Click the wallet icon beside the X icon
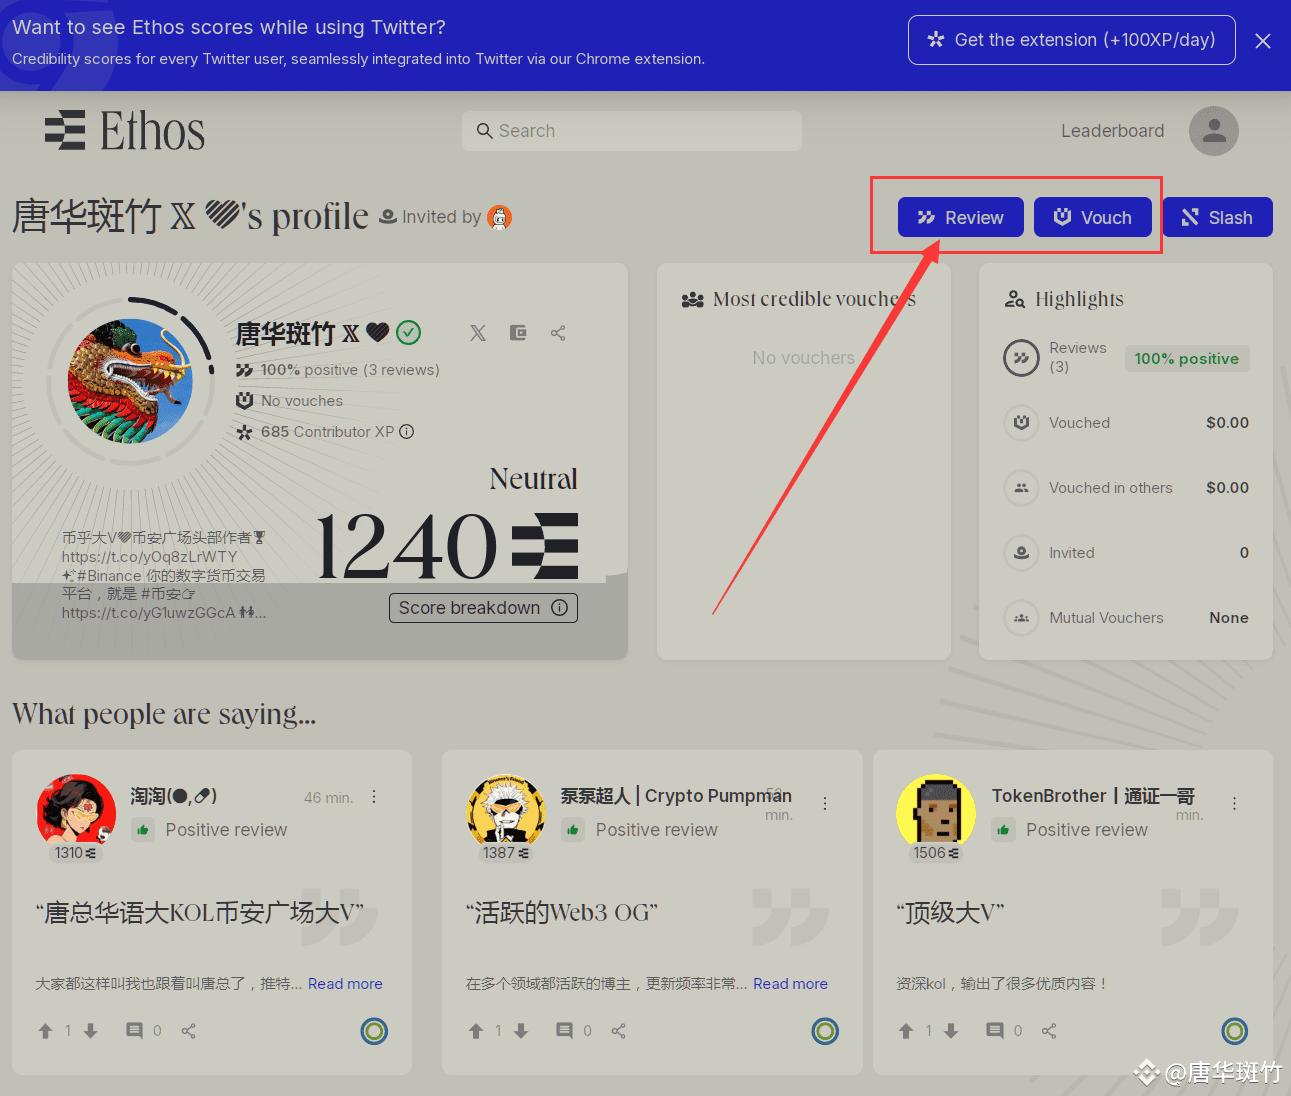The height and width of the screenshot is (1096, 1291). (x=518, y=333)
